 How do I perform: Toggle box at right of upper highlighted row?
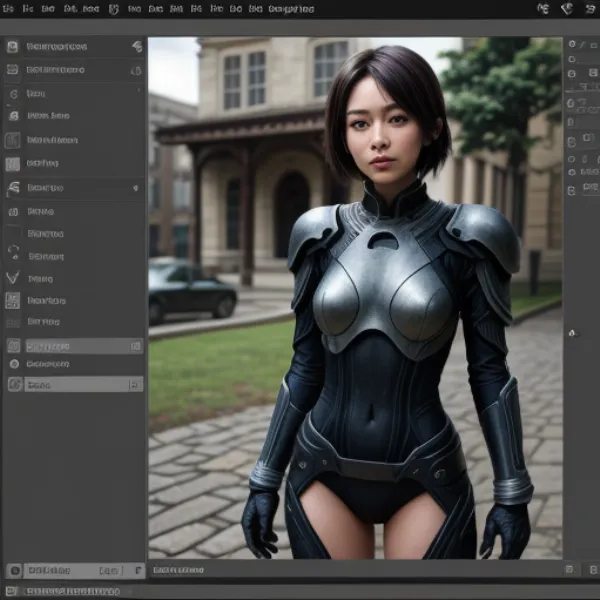coord(136,346)
